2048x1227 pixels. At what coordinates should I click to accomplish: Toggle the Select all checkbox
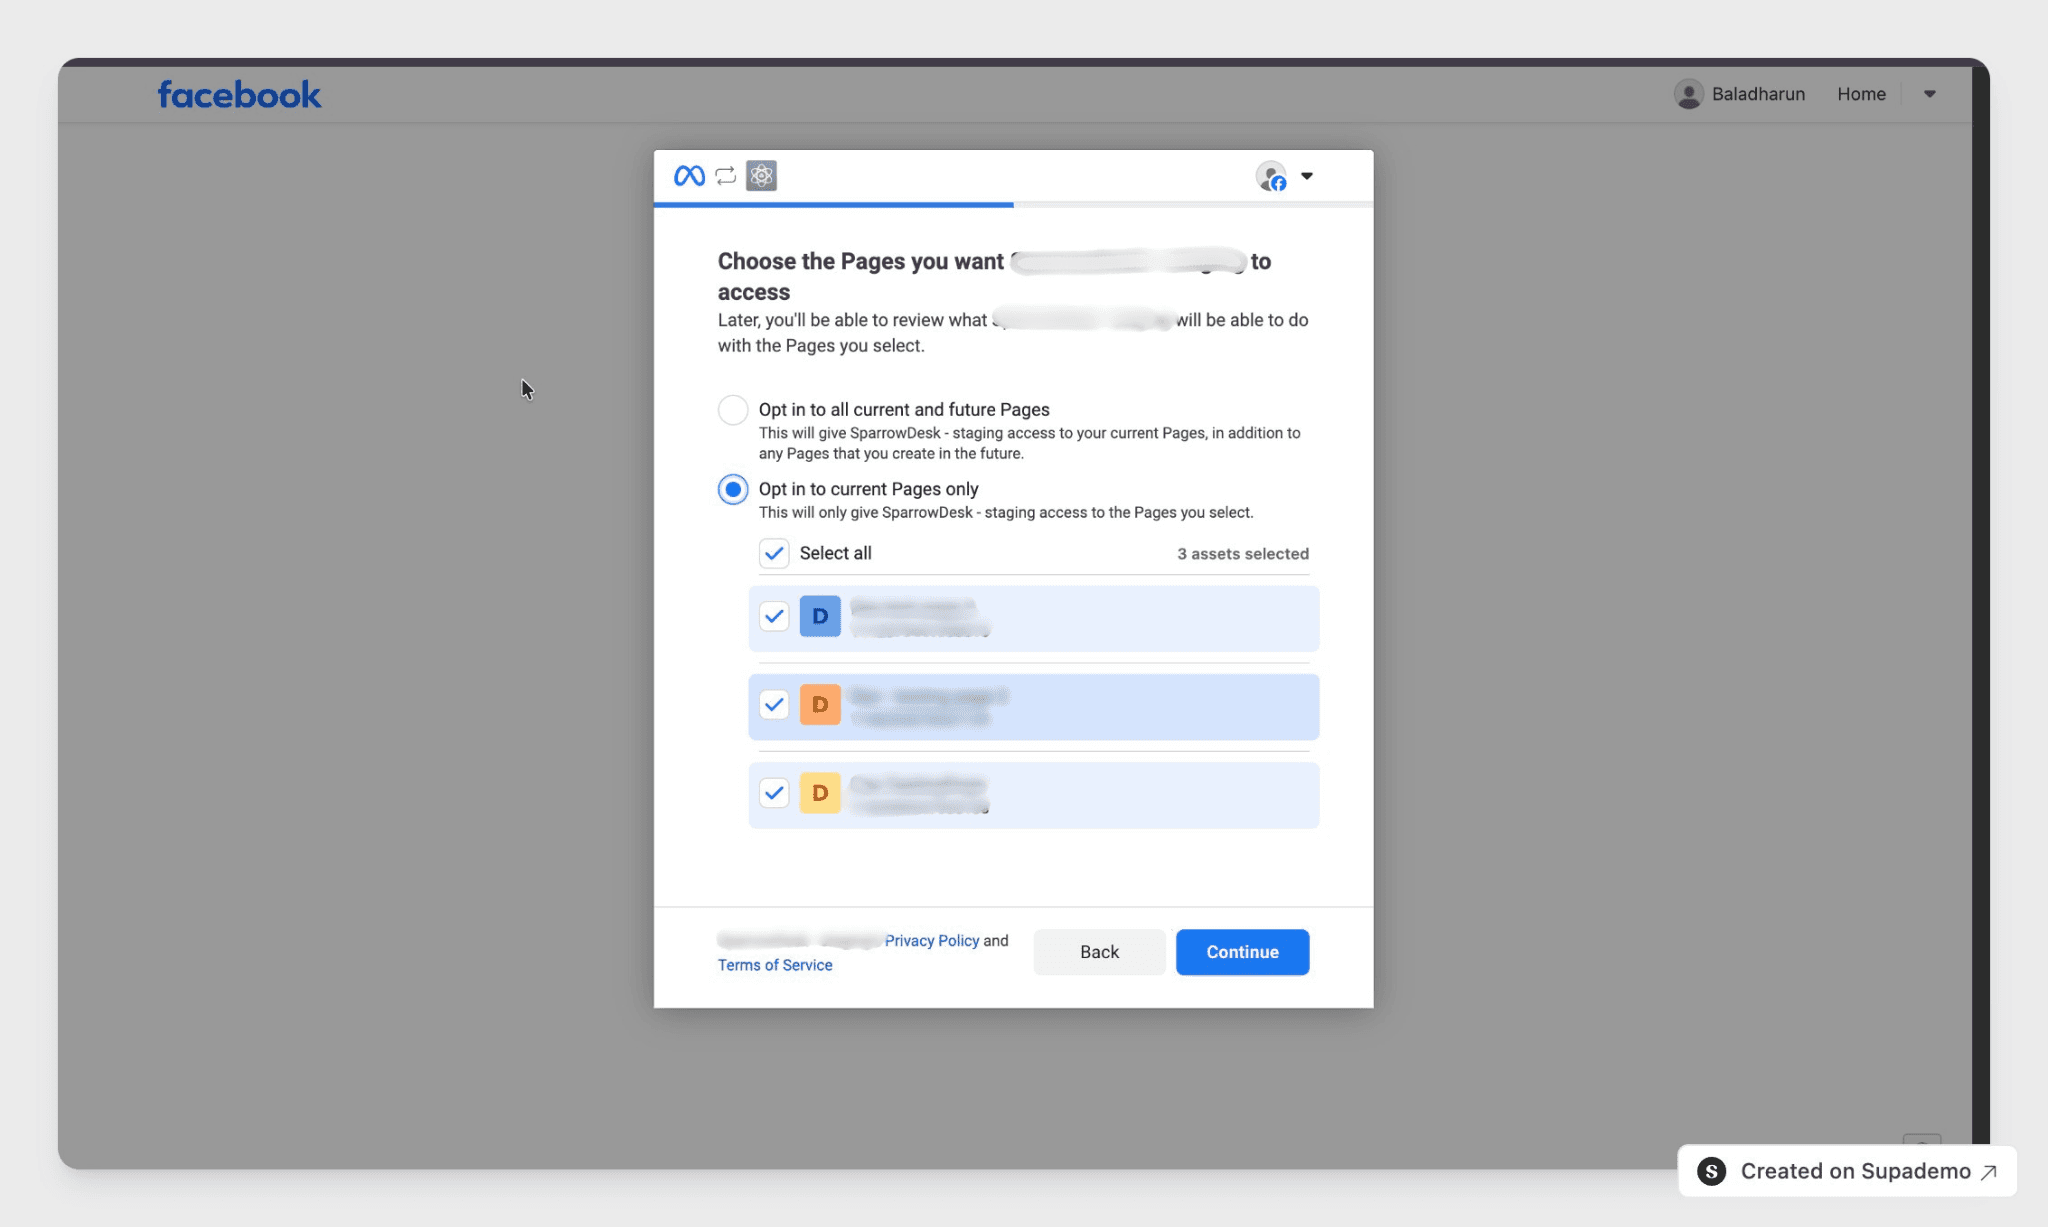tap(774, 553)
